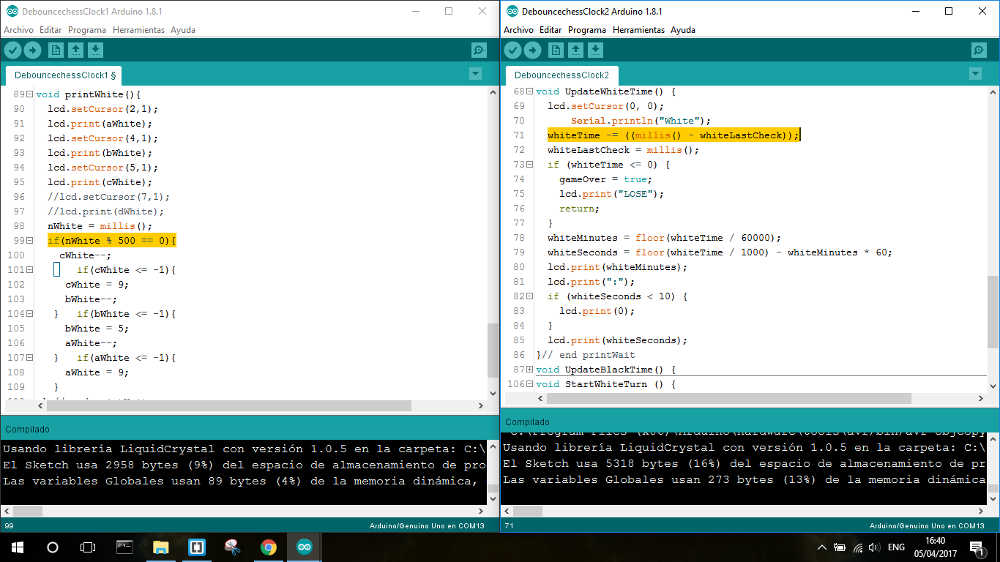The height and width of the screenshot is (562, 1000).
Task: Click line lcd.print("LOSE");
Action: (611, 194)
